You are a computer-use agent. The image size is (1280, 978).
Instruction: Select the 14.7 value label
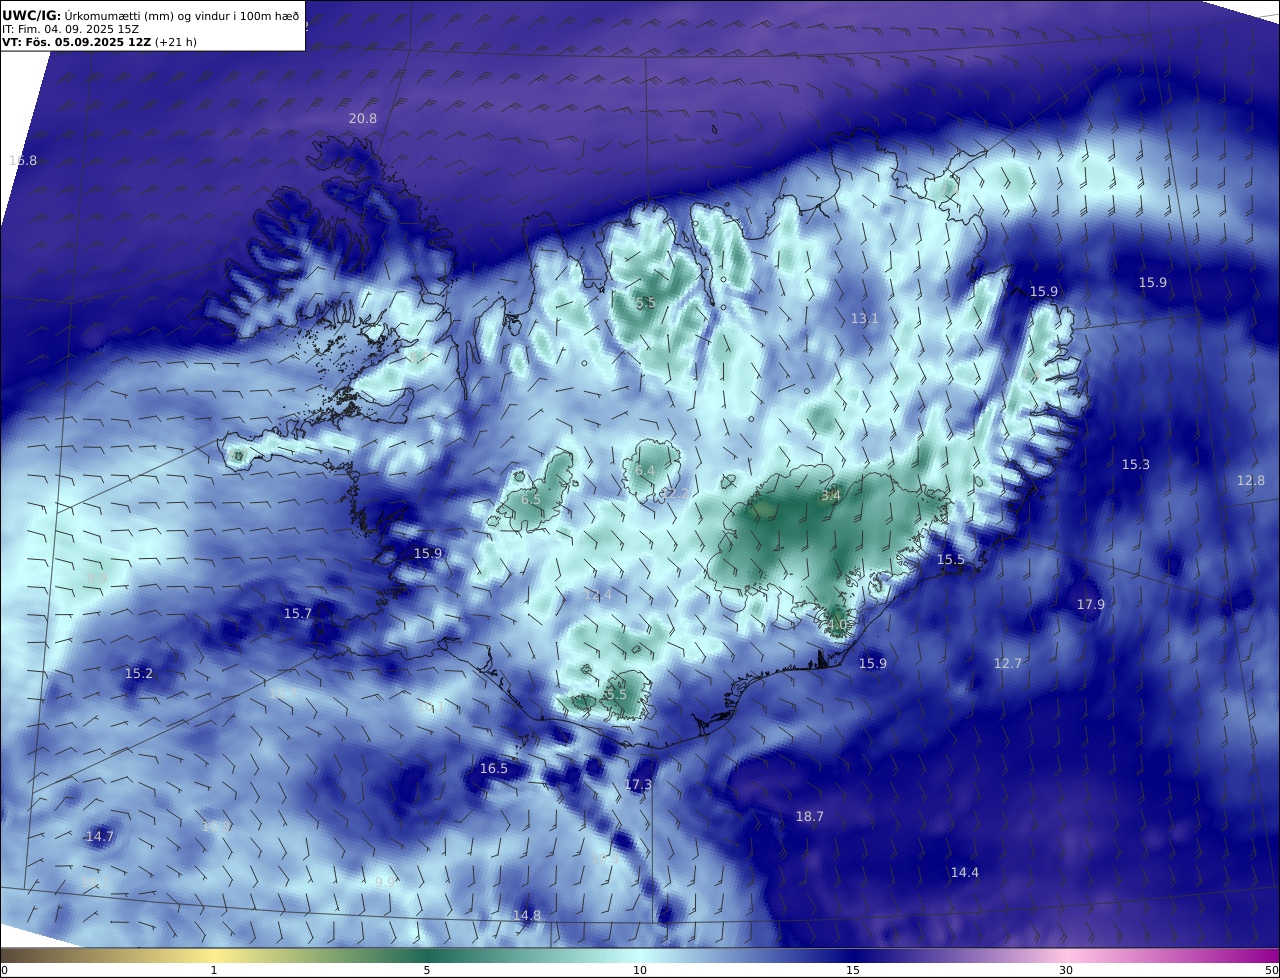click(100, 836)
